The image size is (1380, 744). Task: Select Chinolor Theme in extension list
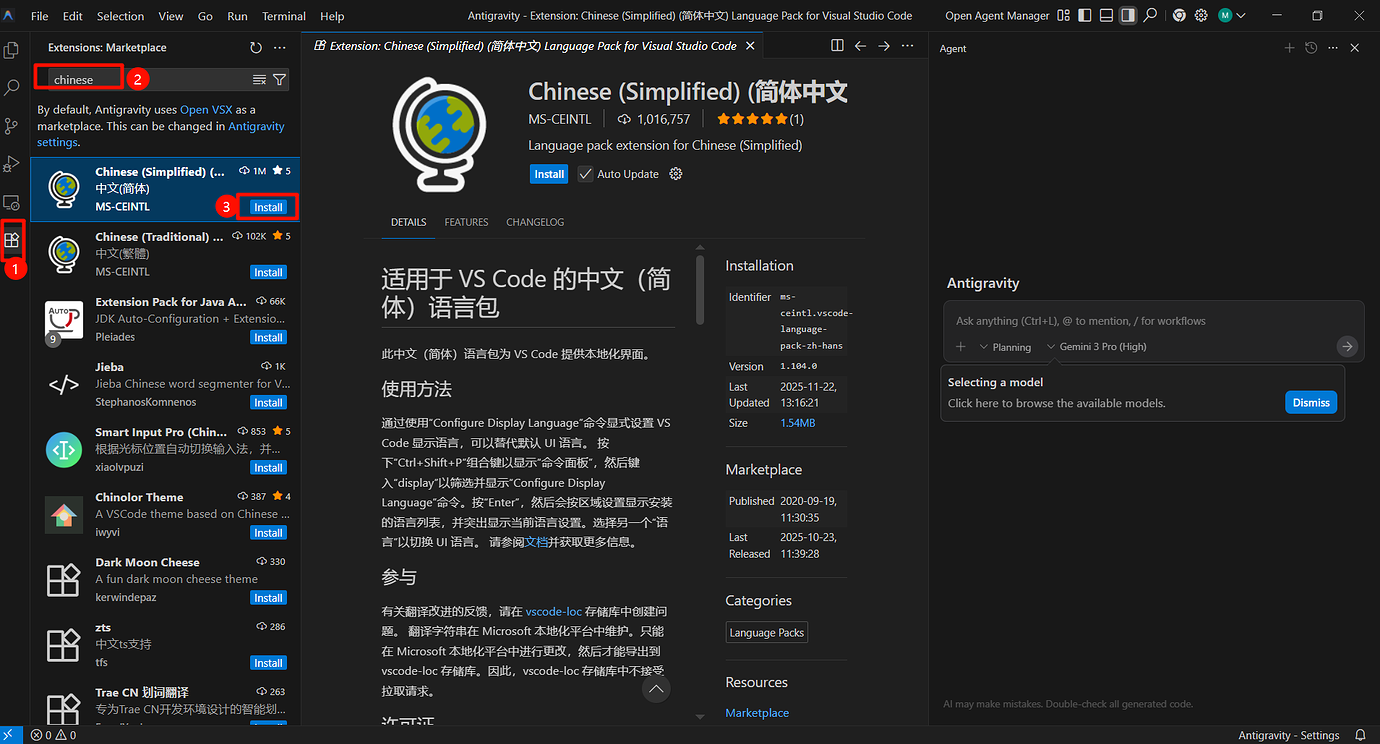click(x=165, y=515)
